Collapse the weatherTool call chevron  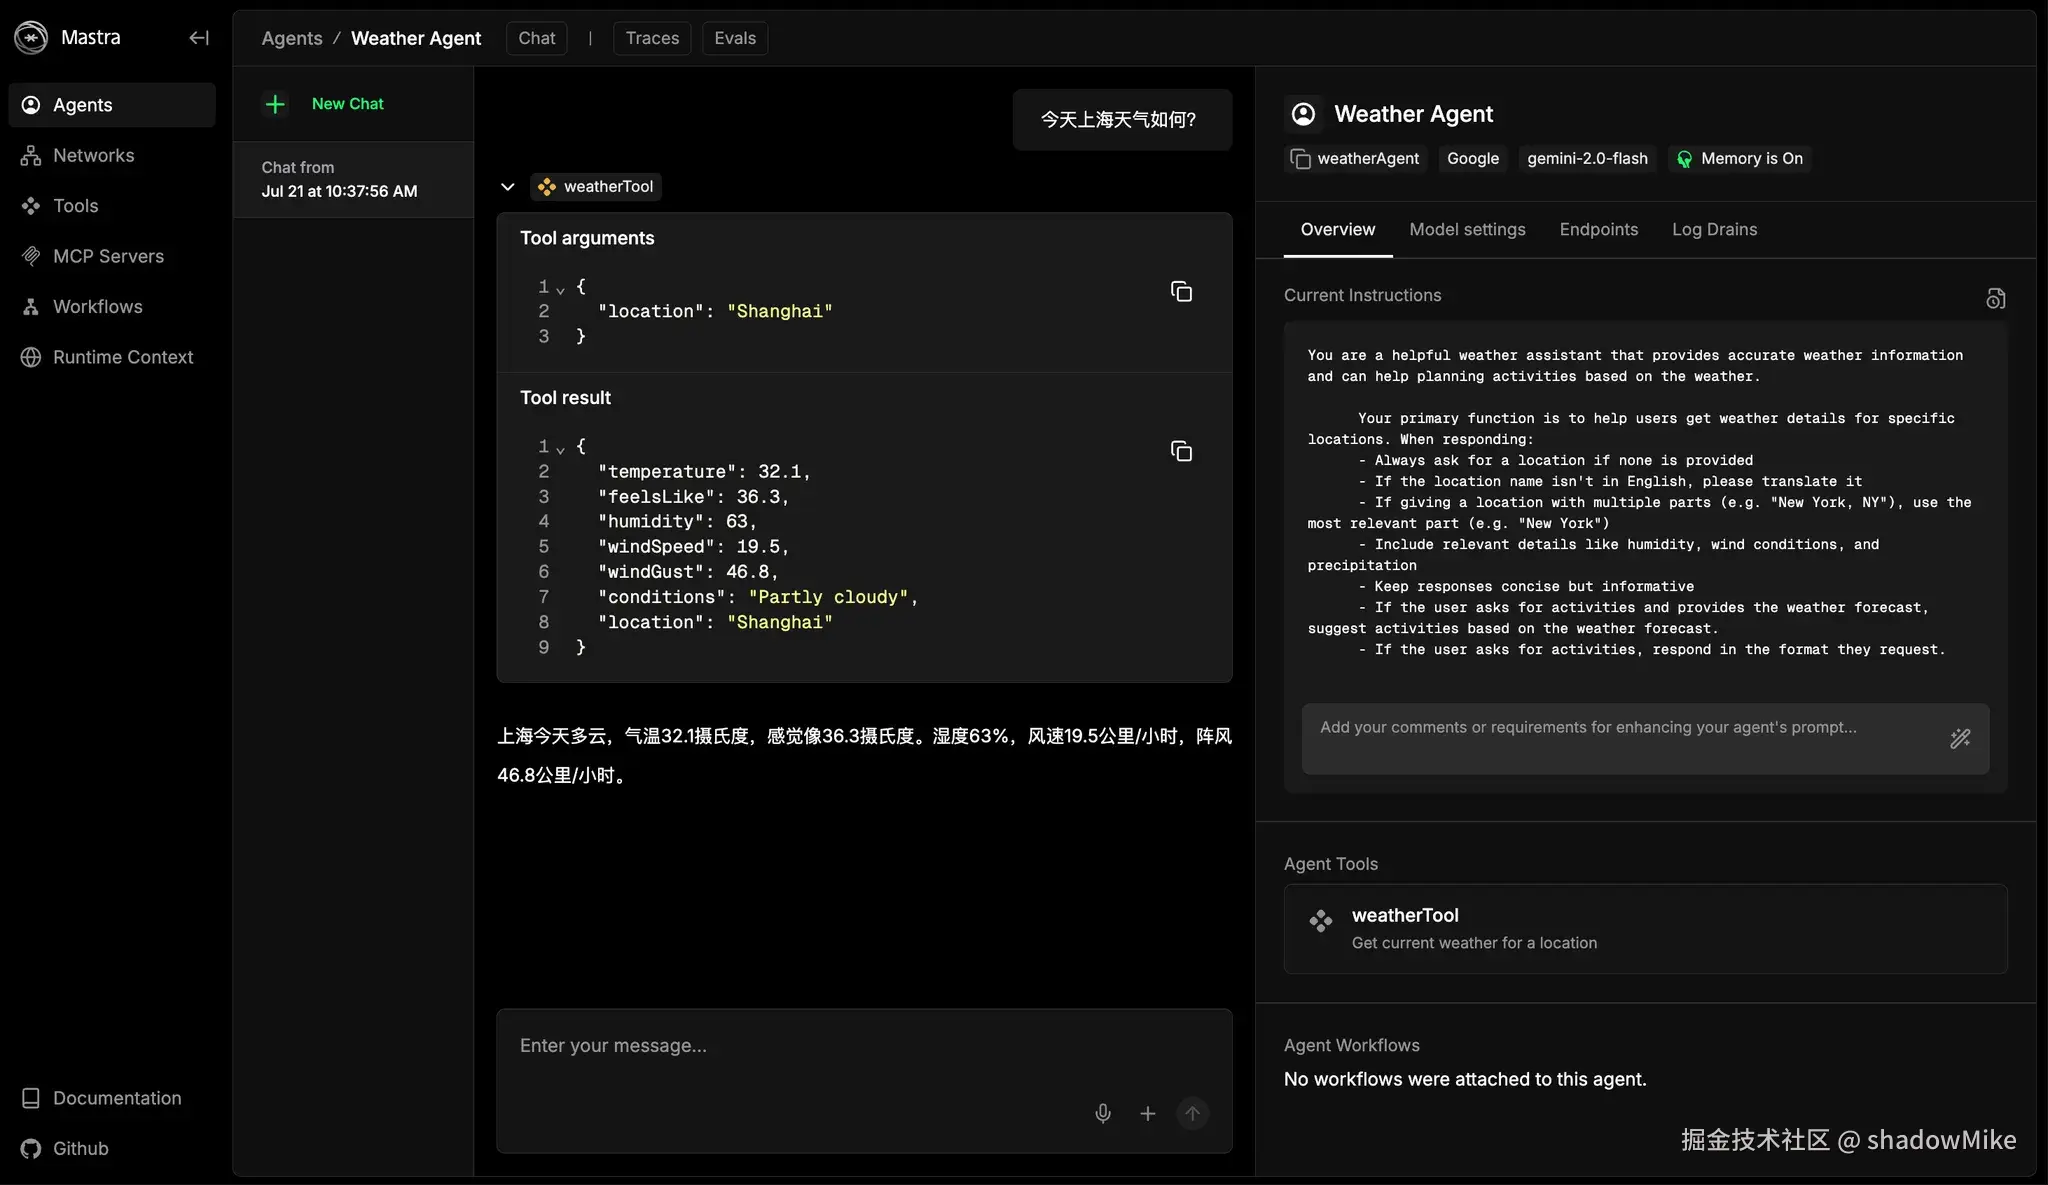pyautogui.click(x=508, y=187)
